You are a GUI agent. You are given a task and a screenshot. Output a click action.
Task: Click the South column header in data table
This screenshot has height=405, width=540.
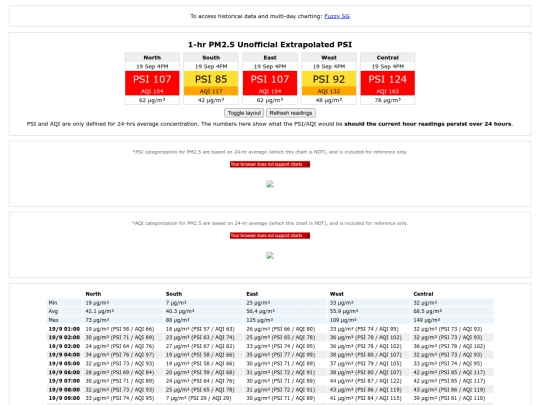tap(174, 294)
